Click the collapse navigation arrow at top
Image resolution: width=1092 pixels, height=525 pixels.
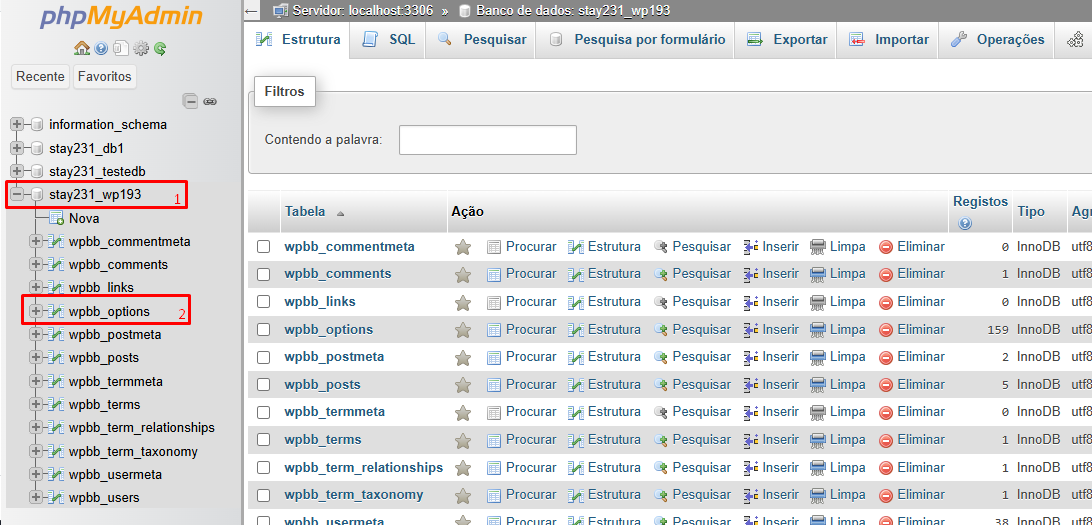[x=251, y=11]
